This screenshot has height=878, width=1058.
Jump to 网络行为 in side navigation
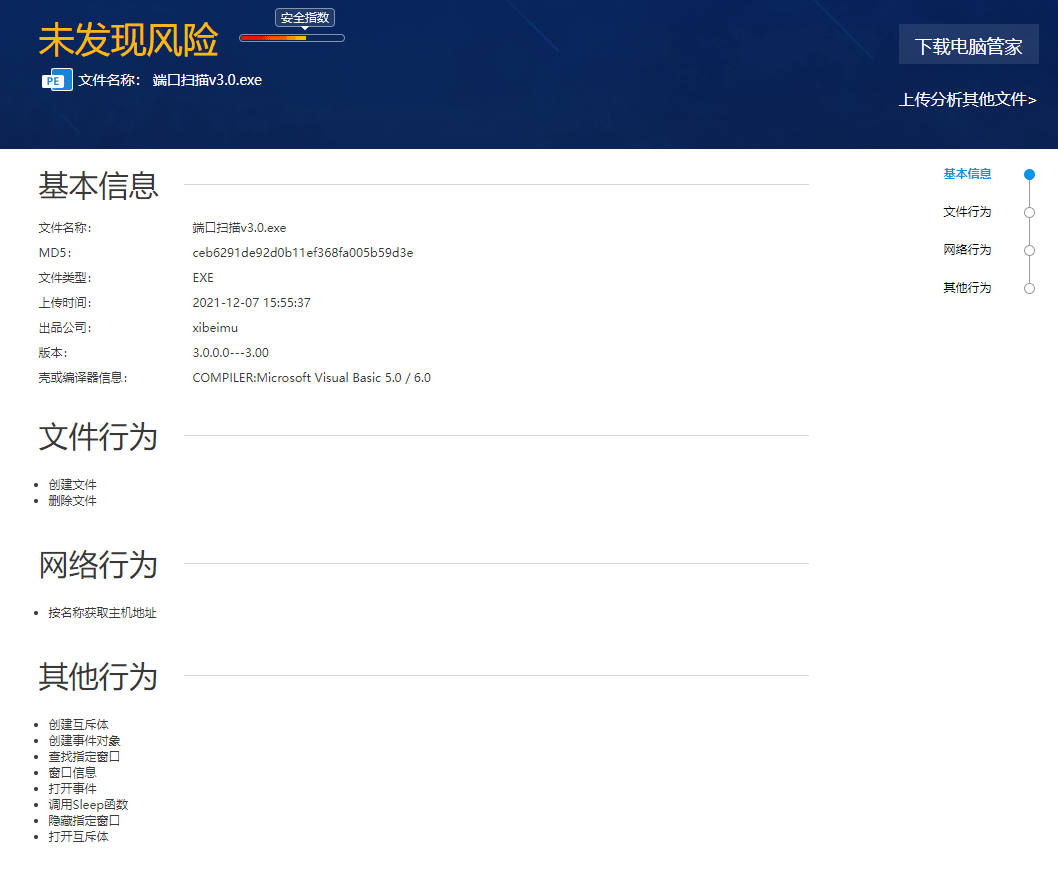(967, 250)
